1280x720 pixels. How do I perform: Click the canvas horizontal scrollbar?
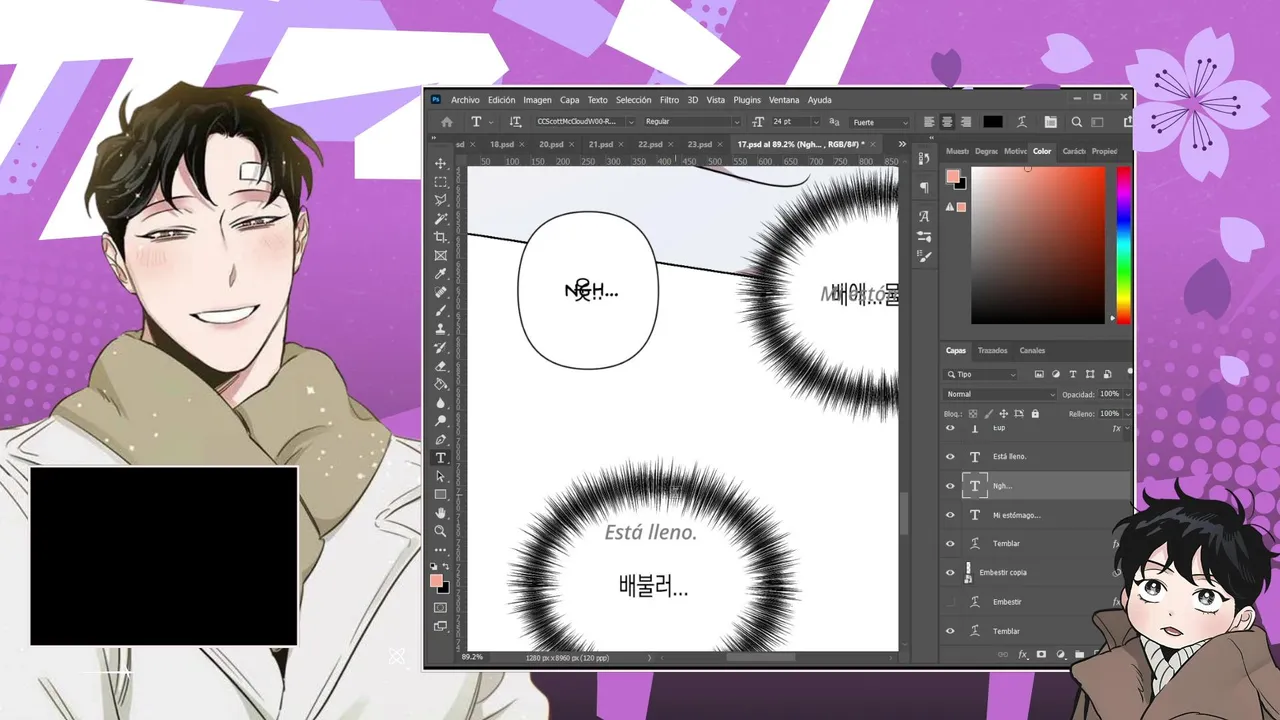pyautogui.click(x=760, y=657)
